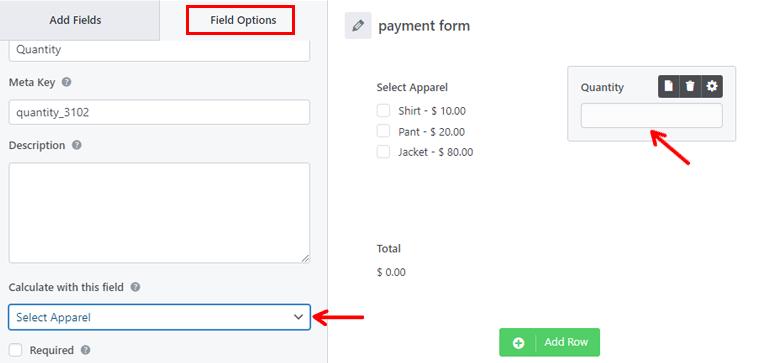Delete the Quantity field with trash icon
This screenshot has width=770, height=363.
coord(690,86)
